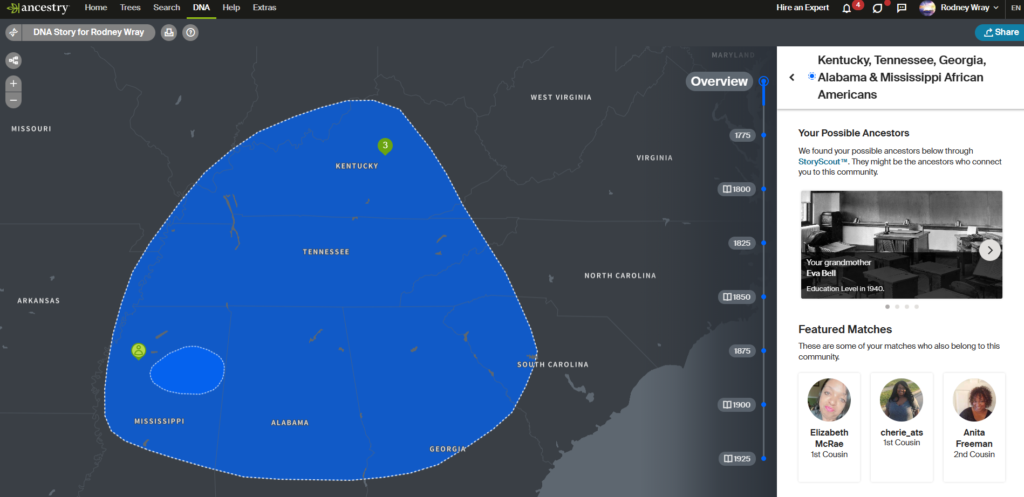Click the map zoom in plus button
Viewport: 1024px width, 497px height.
[x=14, y=84]
